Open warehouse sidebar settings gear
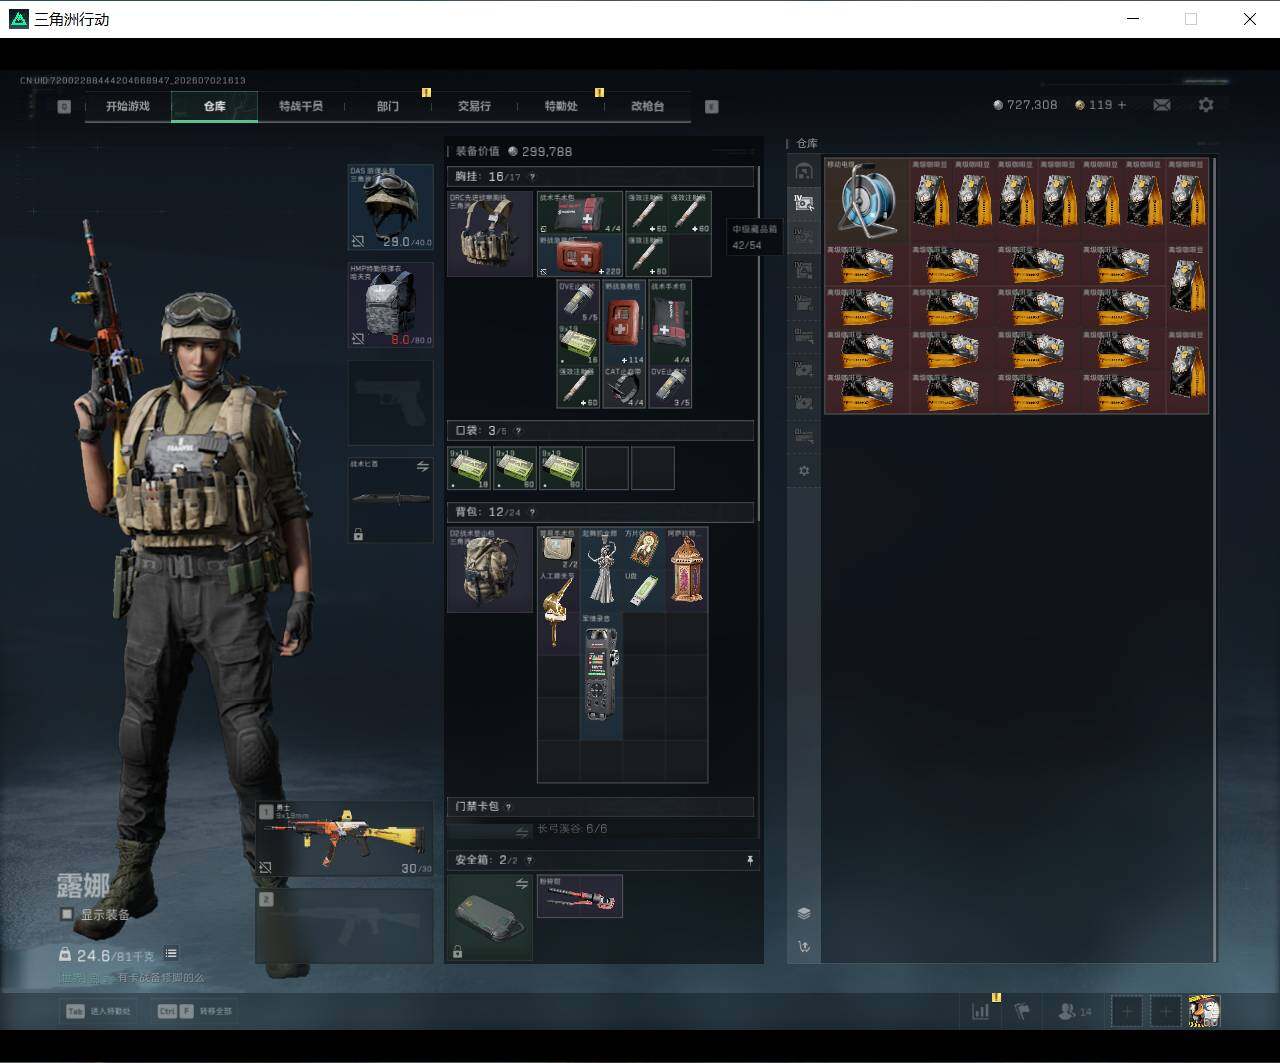Viewport: 1280px width, 1063px height. click(804, 471)
